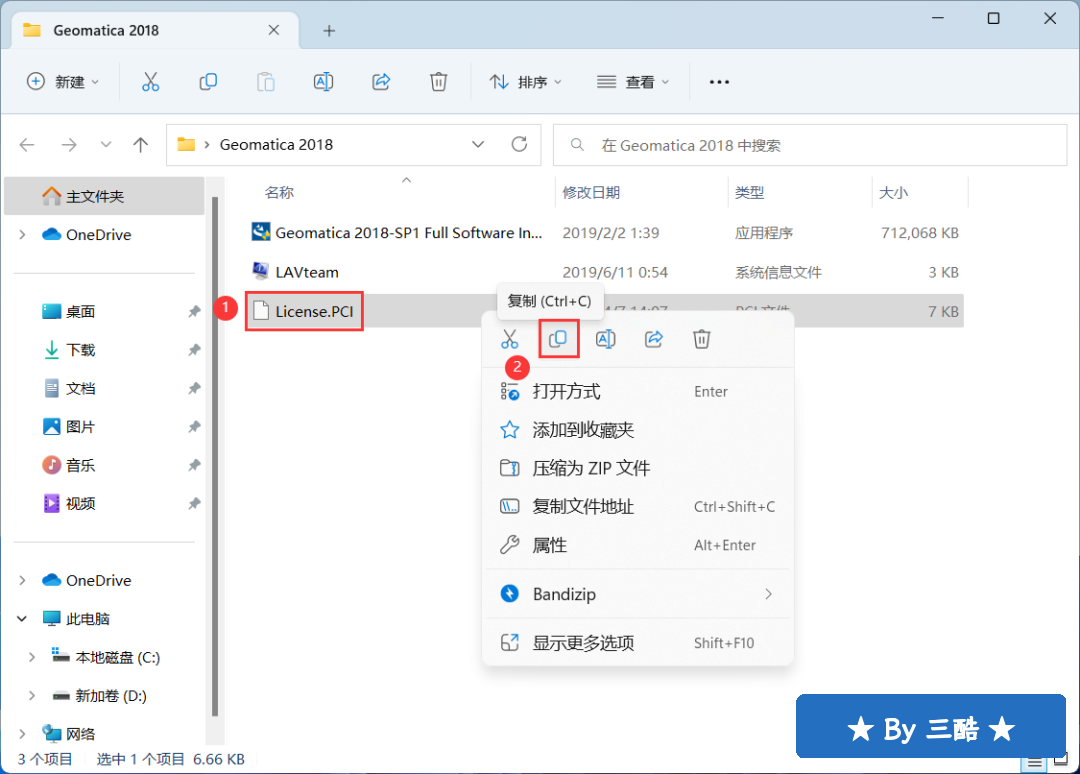Open the 查看 (View) dropdown
The width and height of the screenshot is (1080, 774).
pyautogui.click(x=633, y=82)
